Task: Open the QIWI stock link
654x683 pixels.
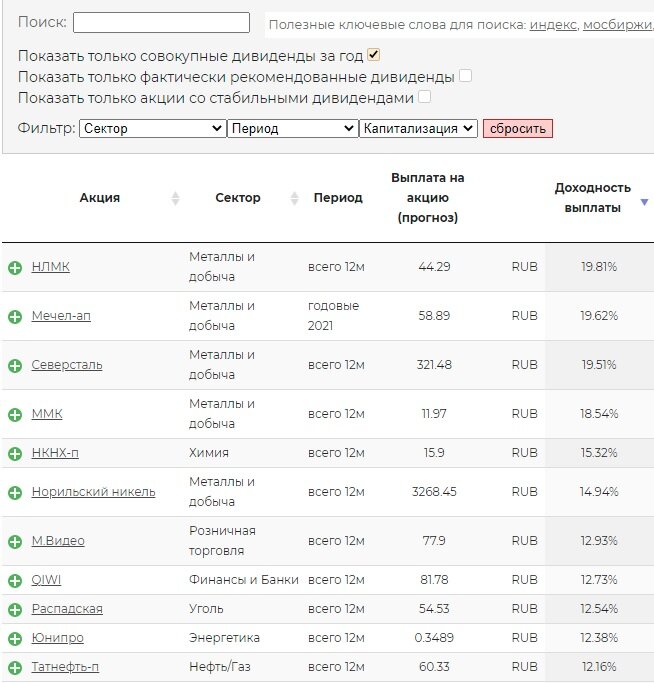Action: pyautogui.click(x=46, y=580)
